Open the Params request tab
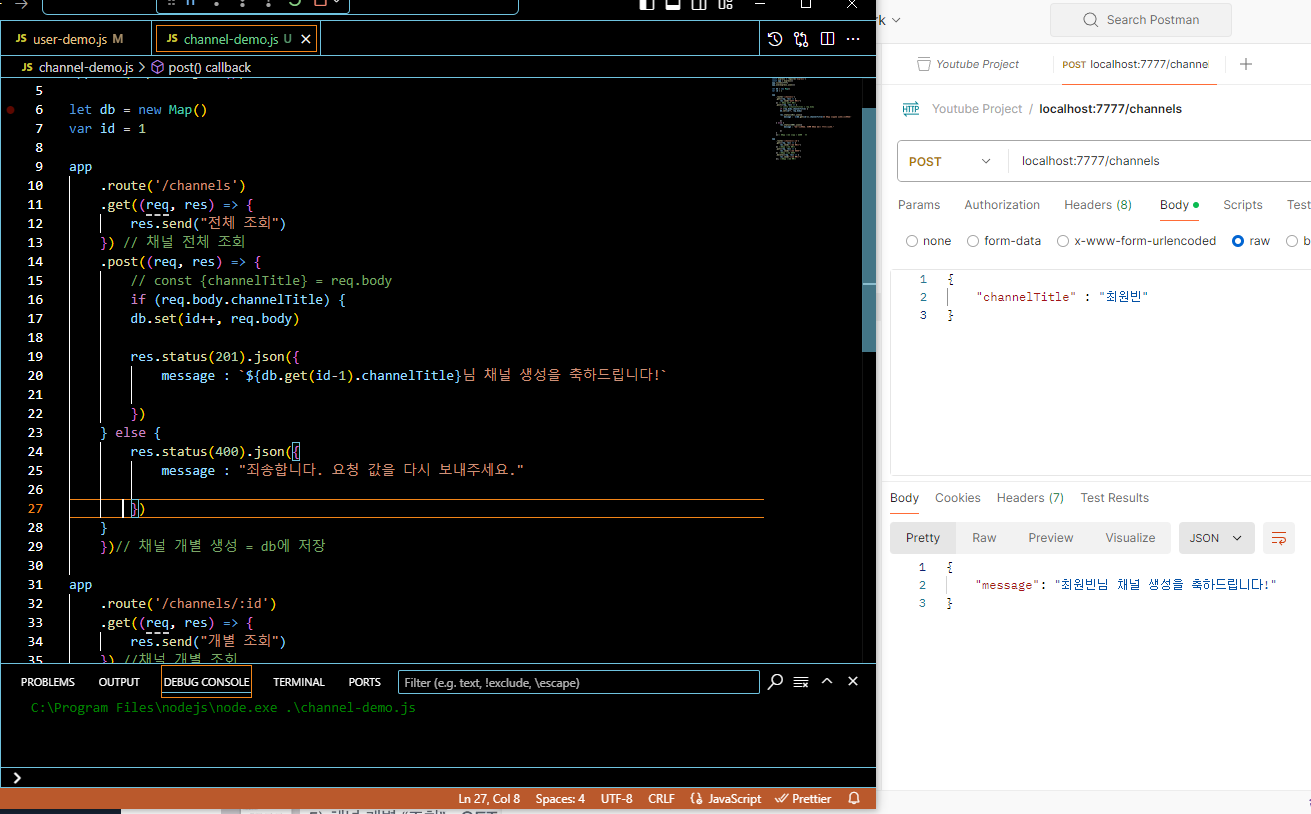 click(919, 205)
